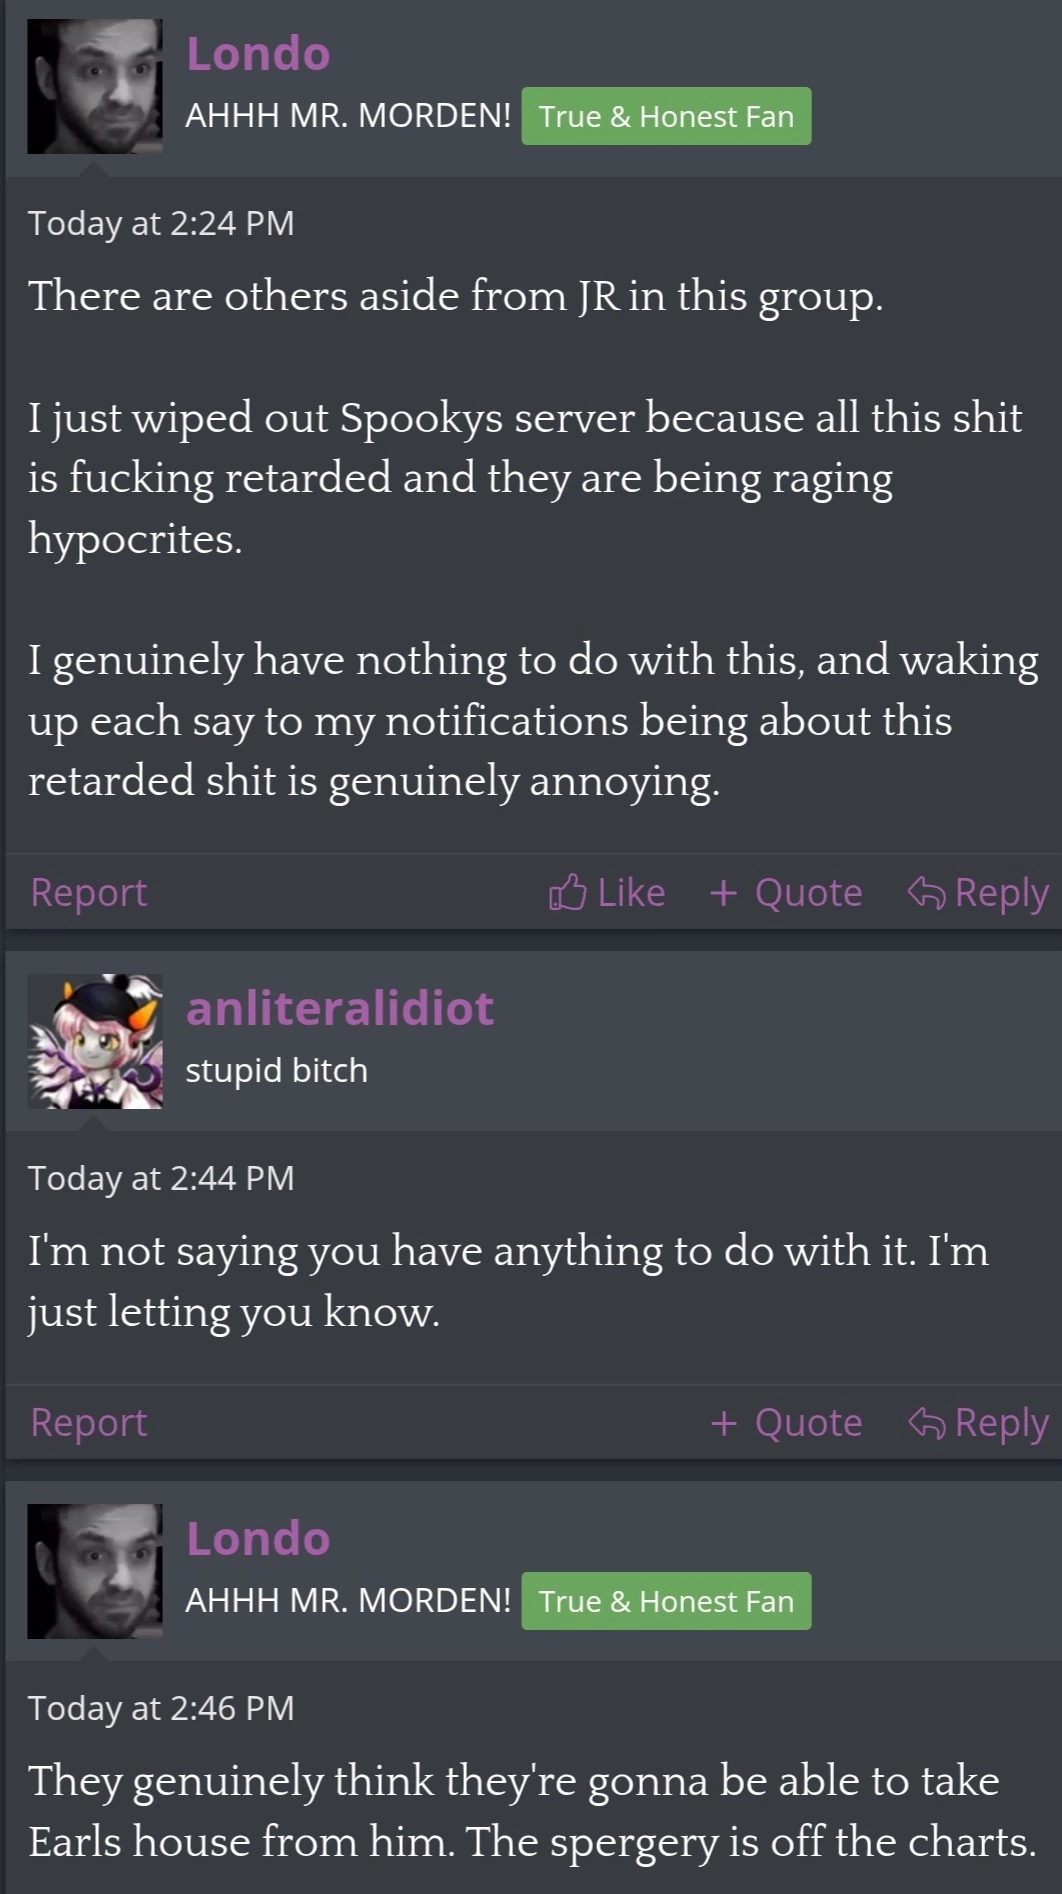Click the plus icon beside Quote in first post

pyautogui.click(x=724, y=892)
